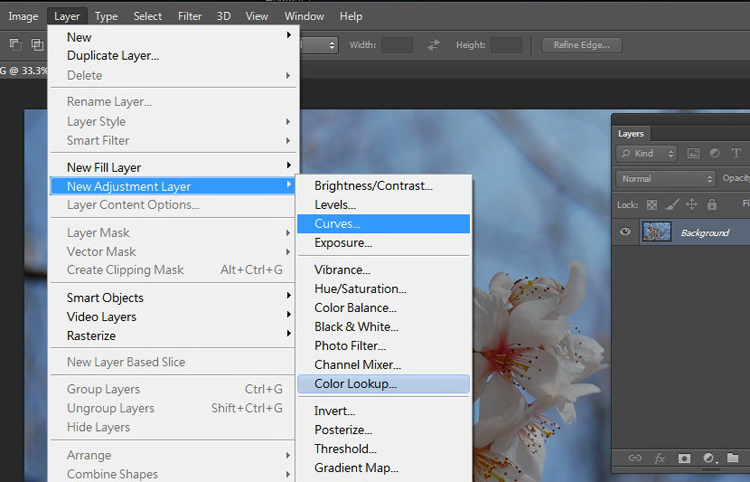
Task: Open the Filter menu
Action: point(190,16)
